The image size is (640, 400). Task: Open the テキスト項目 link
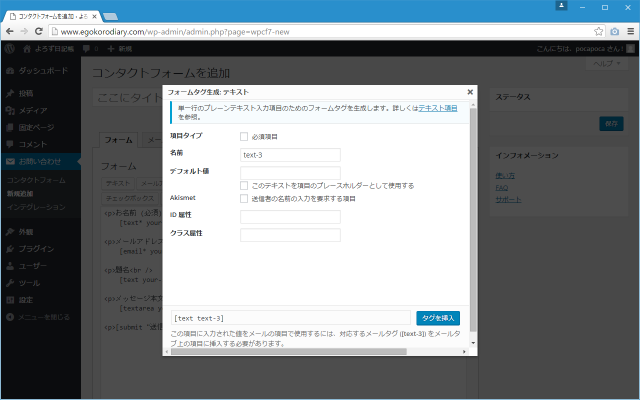438,106
